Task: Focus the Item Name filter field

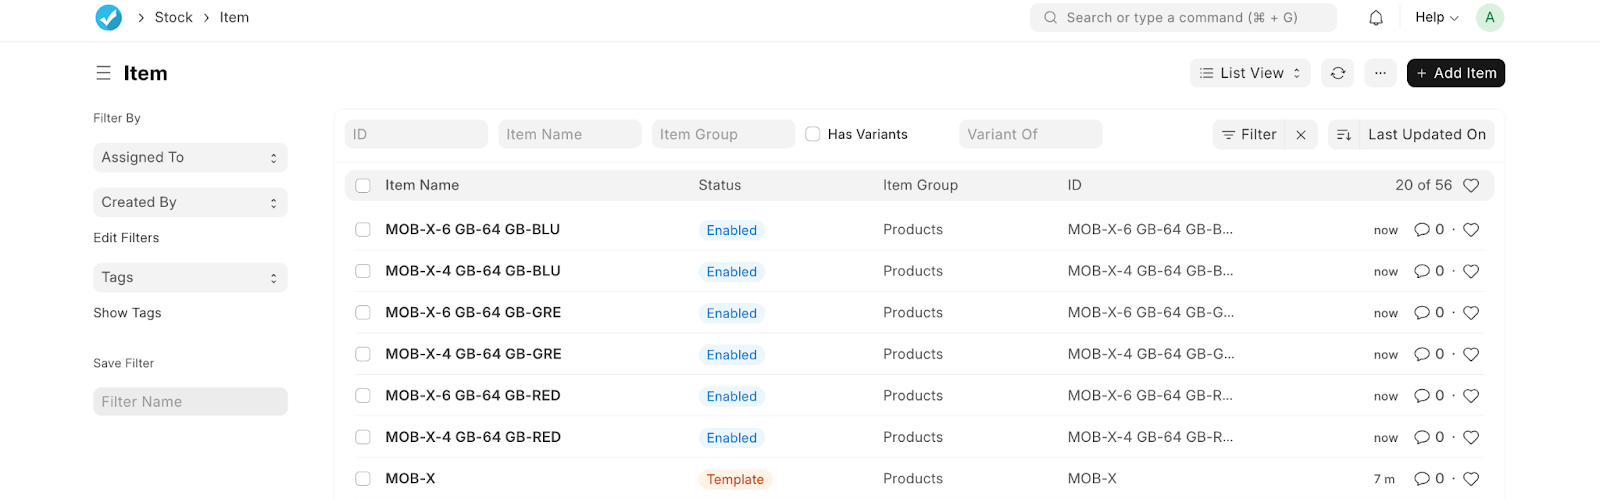Action: (x=569, y=134)
